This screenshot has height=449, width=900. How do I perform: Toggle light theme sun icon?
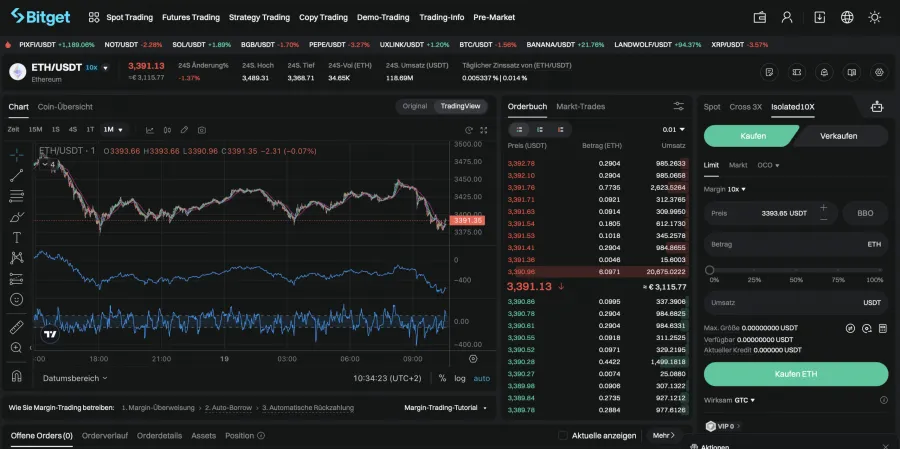click(875, 17)
